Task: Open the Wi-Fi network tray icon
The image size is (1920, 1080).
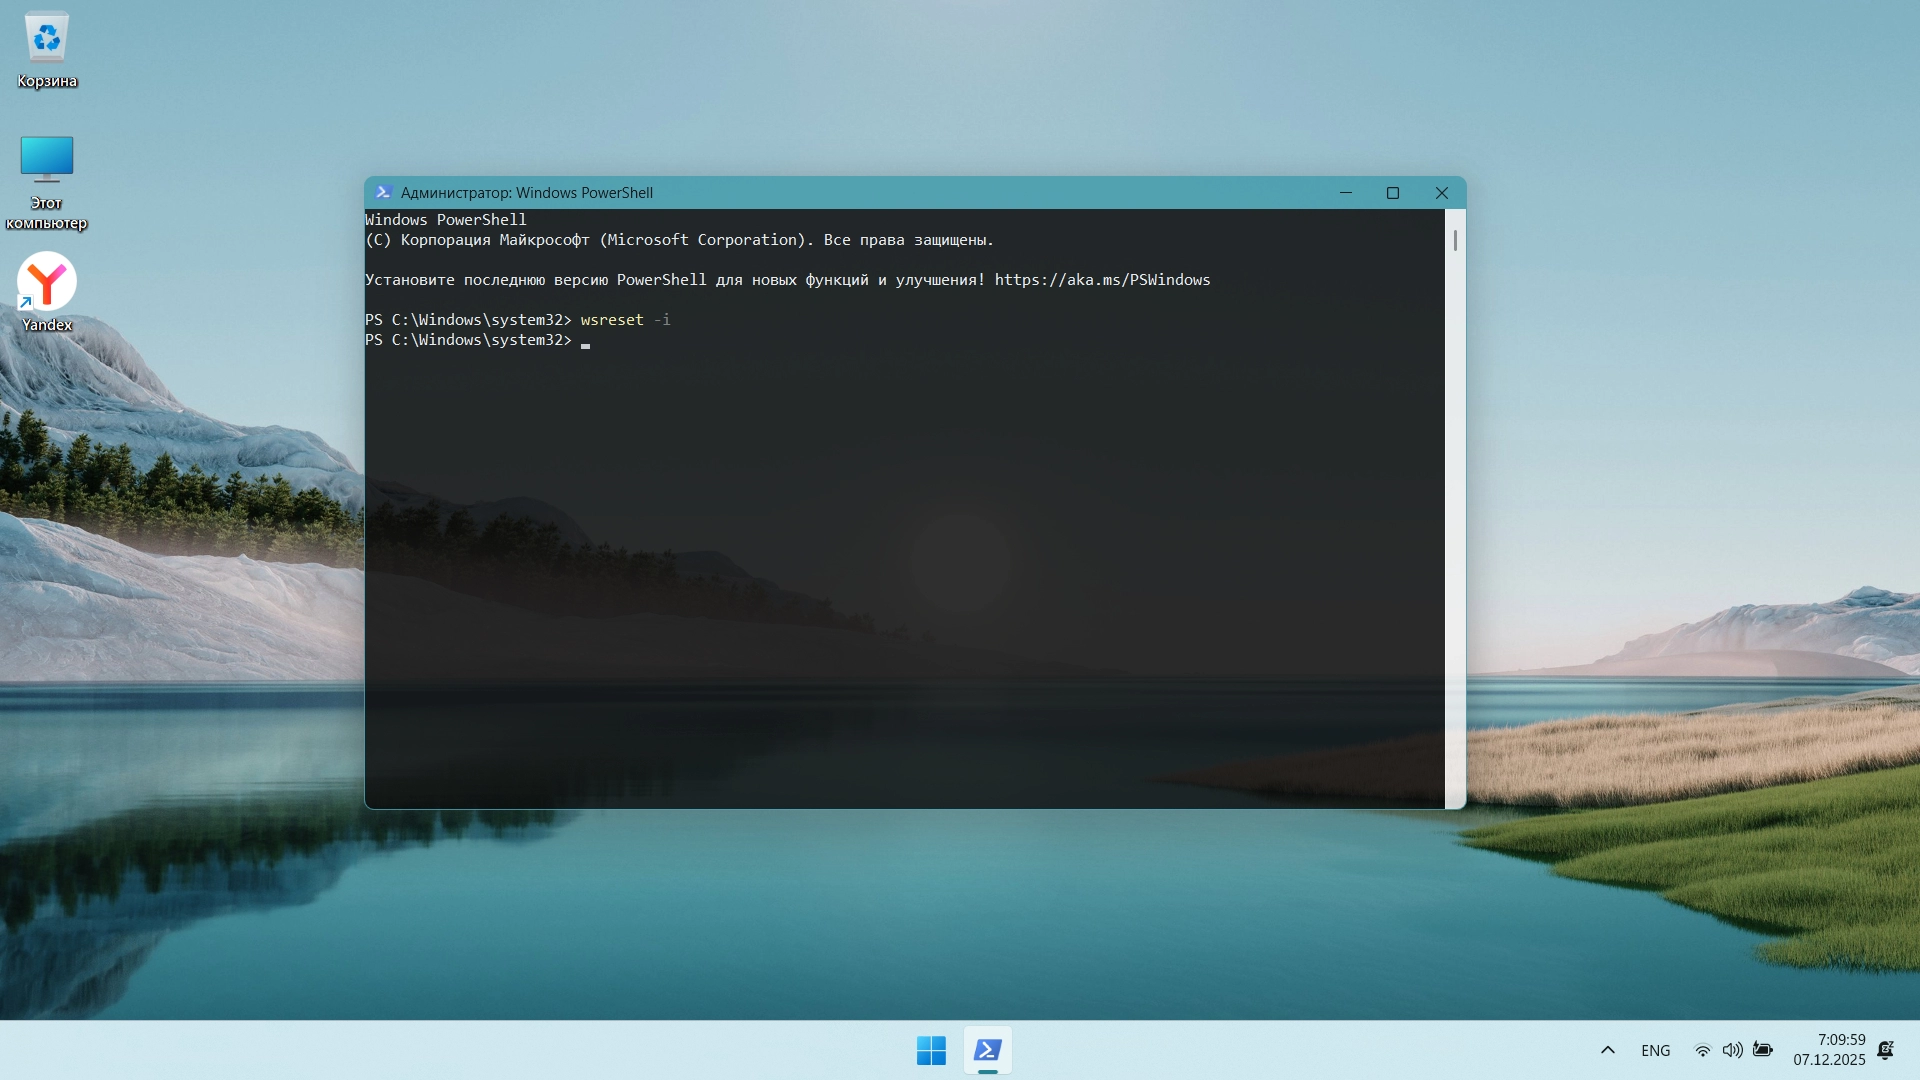Action: pyautogui.click(x=1702, y=1050)
